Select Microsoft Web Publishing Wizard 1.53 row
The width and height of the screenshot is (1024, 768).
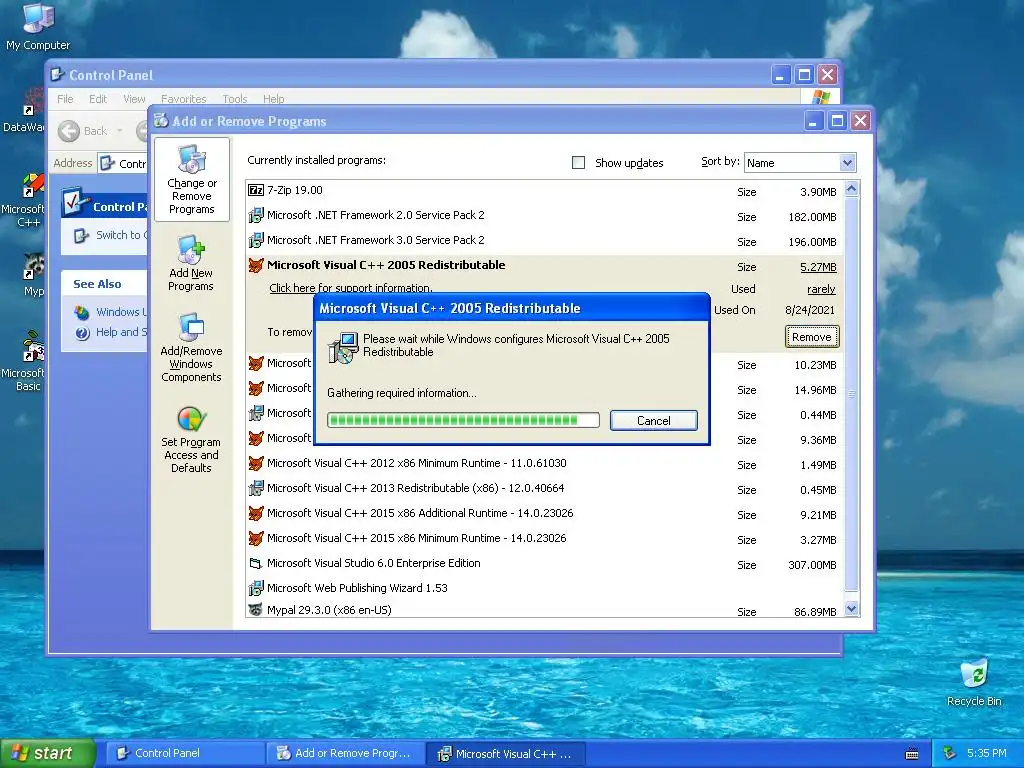[545, 588]
